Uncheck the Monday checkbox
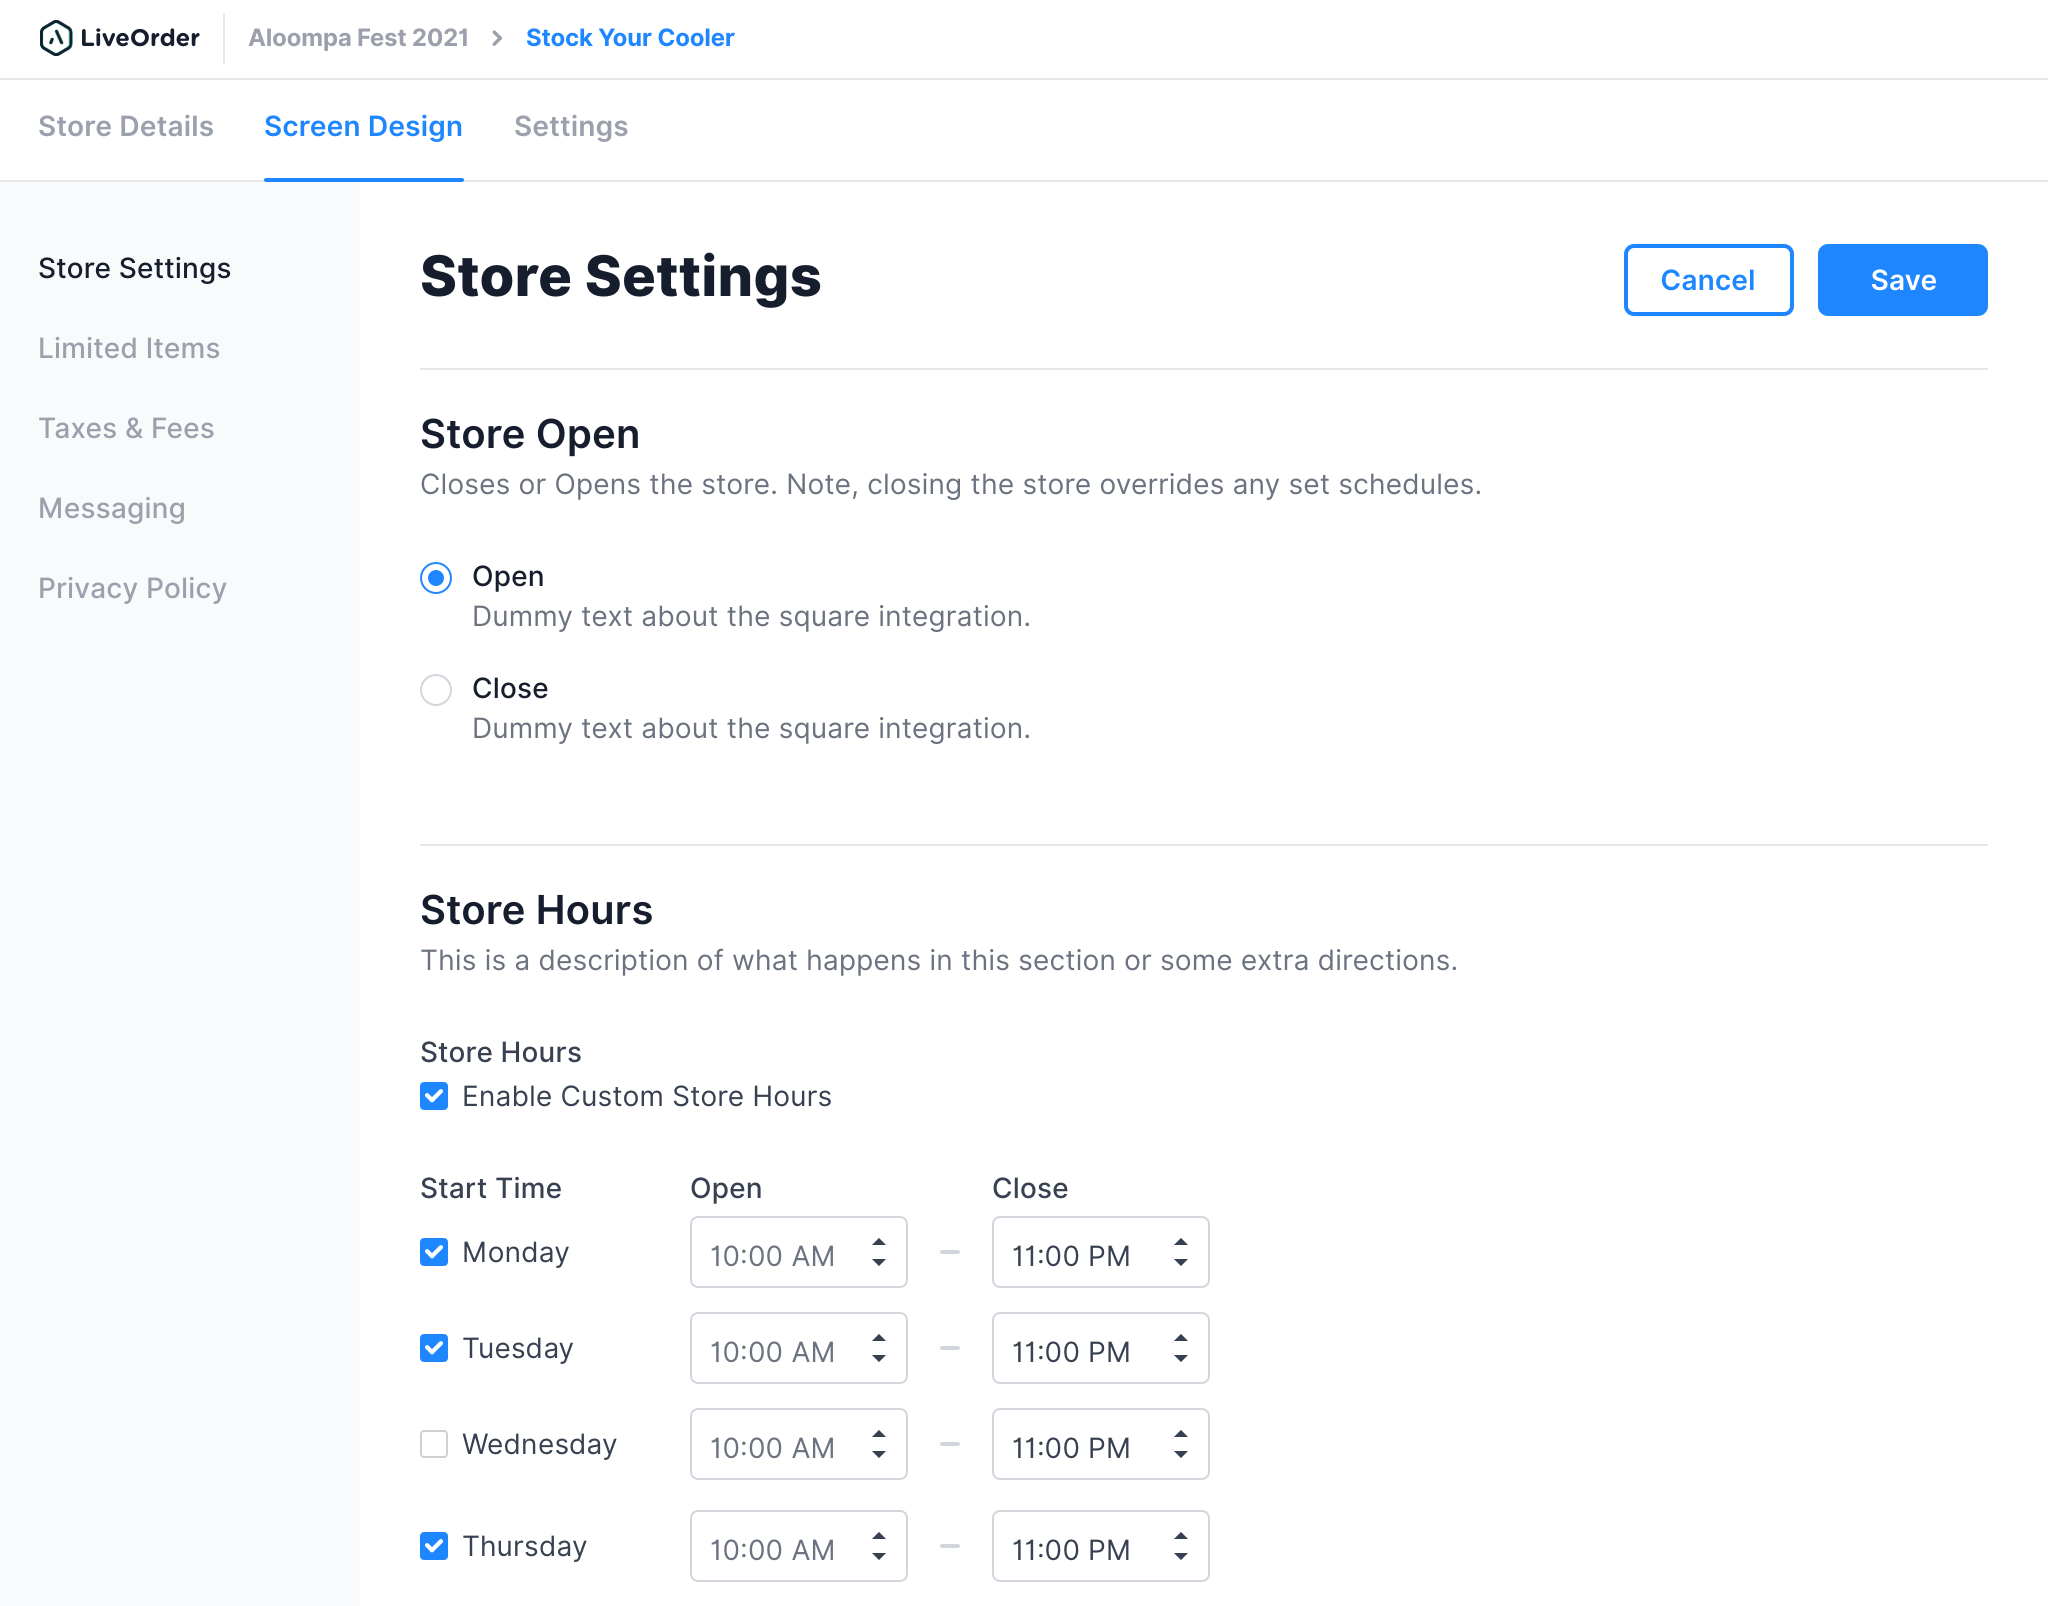Image resolution: width=2048 pixels, height=1606 pixels. (x=434, y=1252)
